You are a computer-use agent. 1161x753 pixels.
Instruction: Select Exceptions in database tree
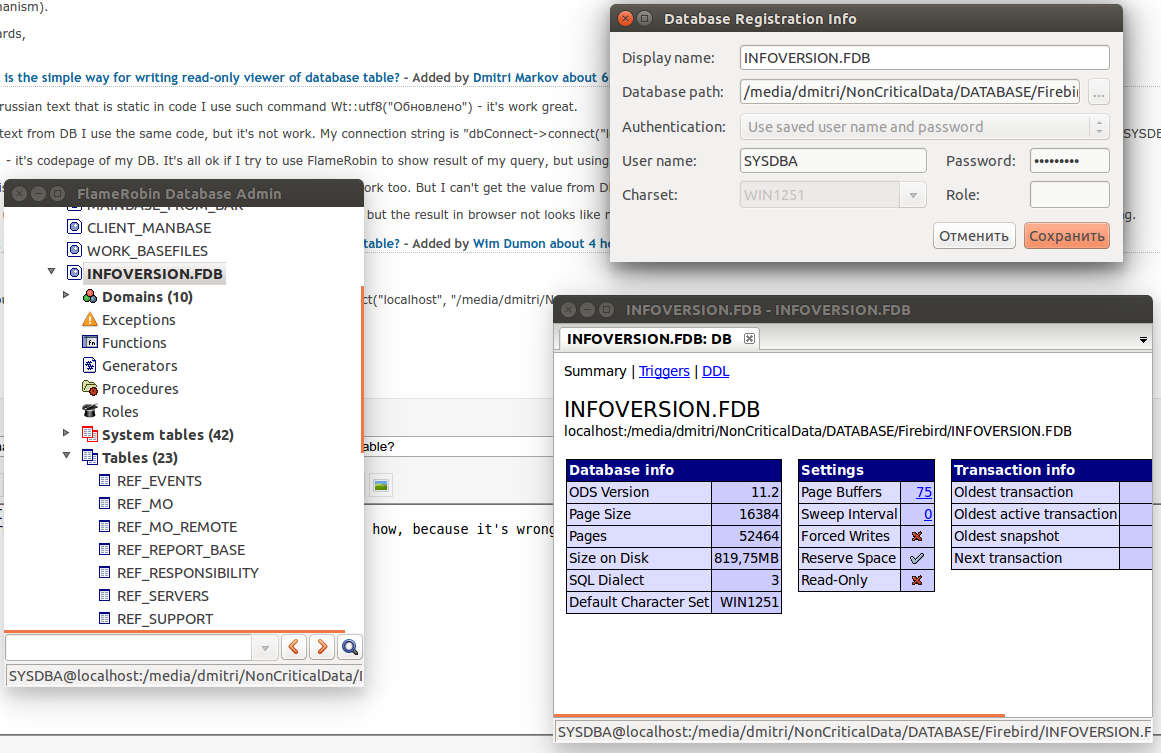pos(138,319)
